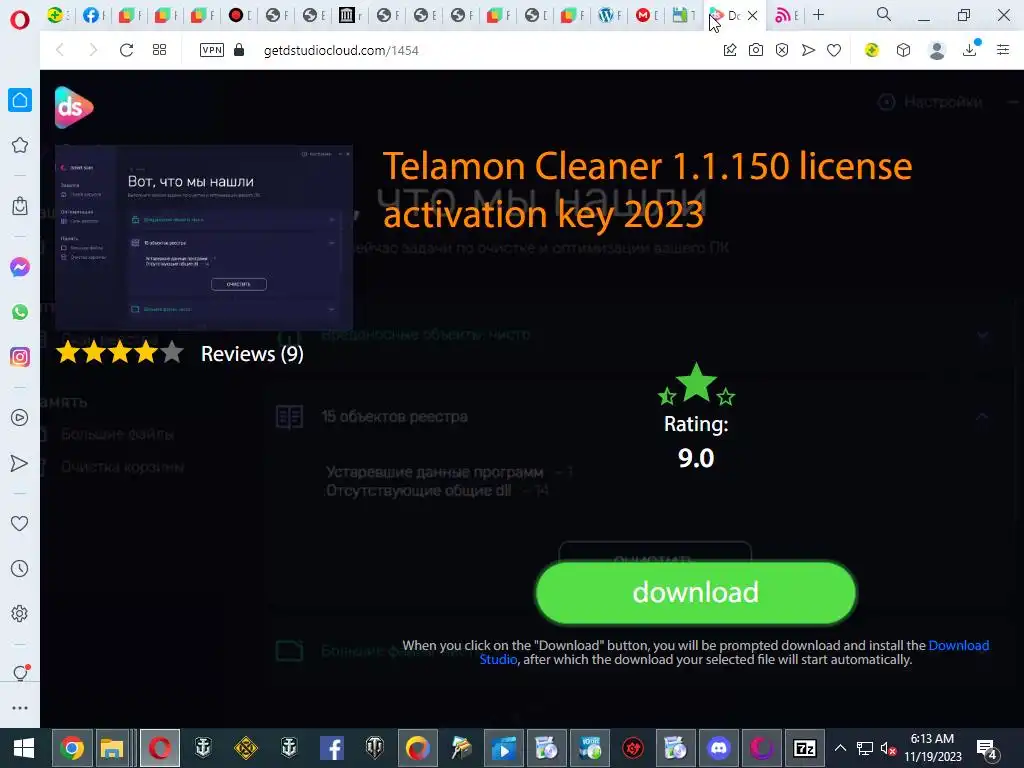Open the Easy Setup menu icon
Screen dimensions: 1024x768
[1003, 50]
